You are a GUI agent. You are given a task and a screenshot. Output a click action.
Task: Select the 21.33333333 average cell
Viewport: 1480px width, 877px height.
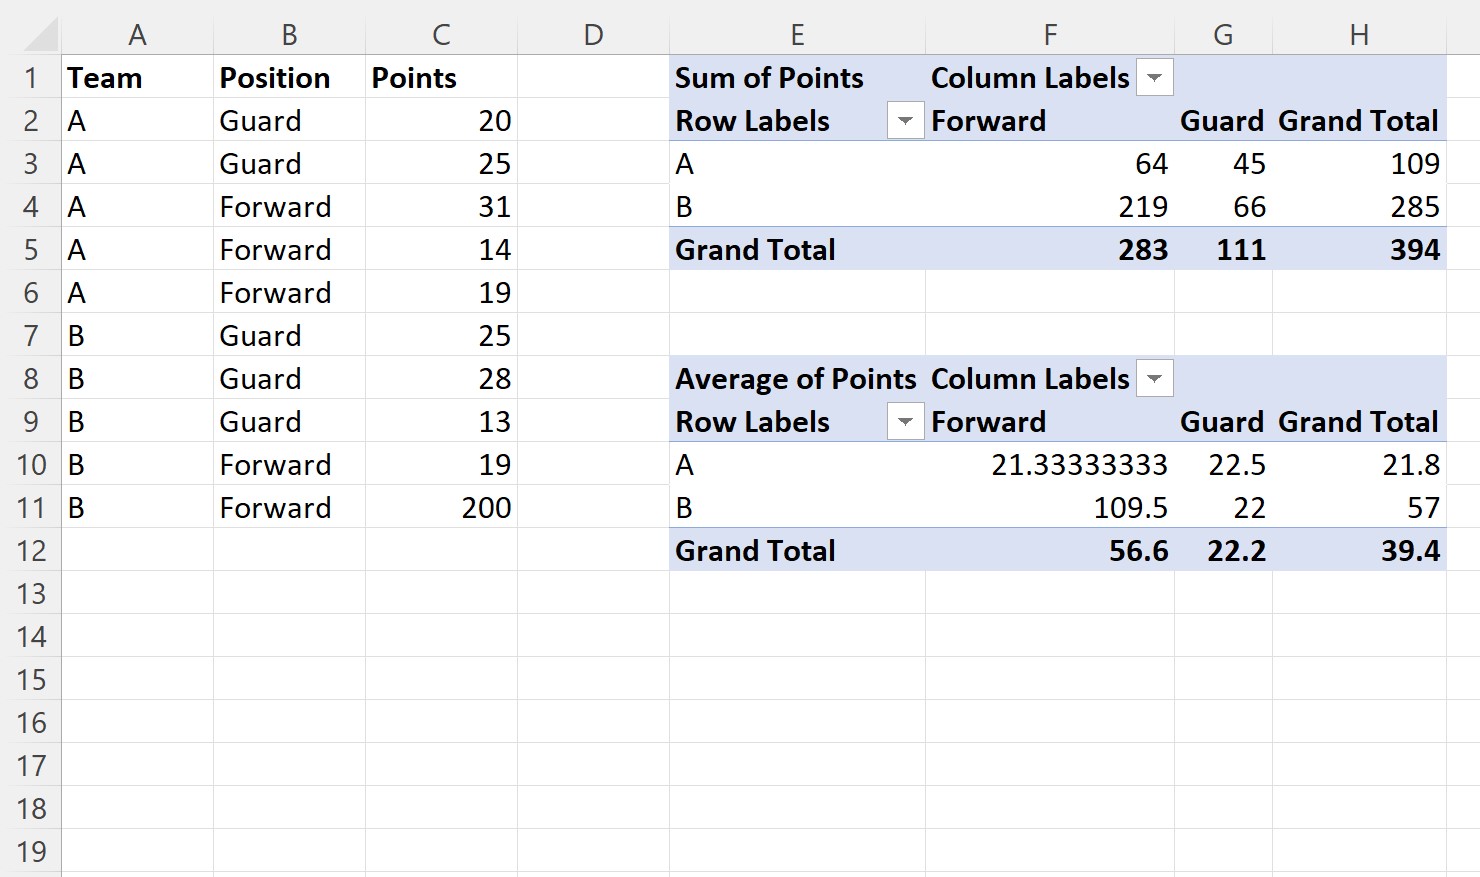[1050, 465]
